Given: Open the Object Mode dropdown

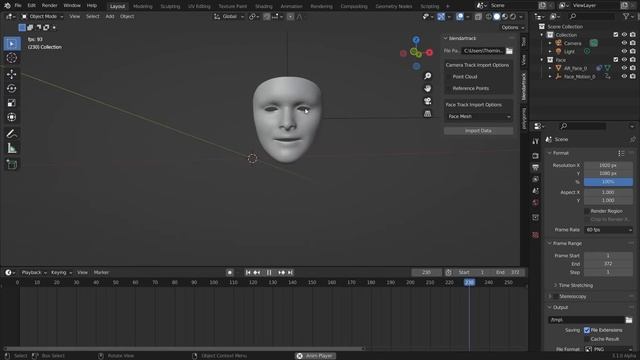Looking at the screenshot, I should [x=42, y=17].
